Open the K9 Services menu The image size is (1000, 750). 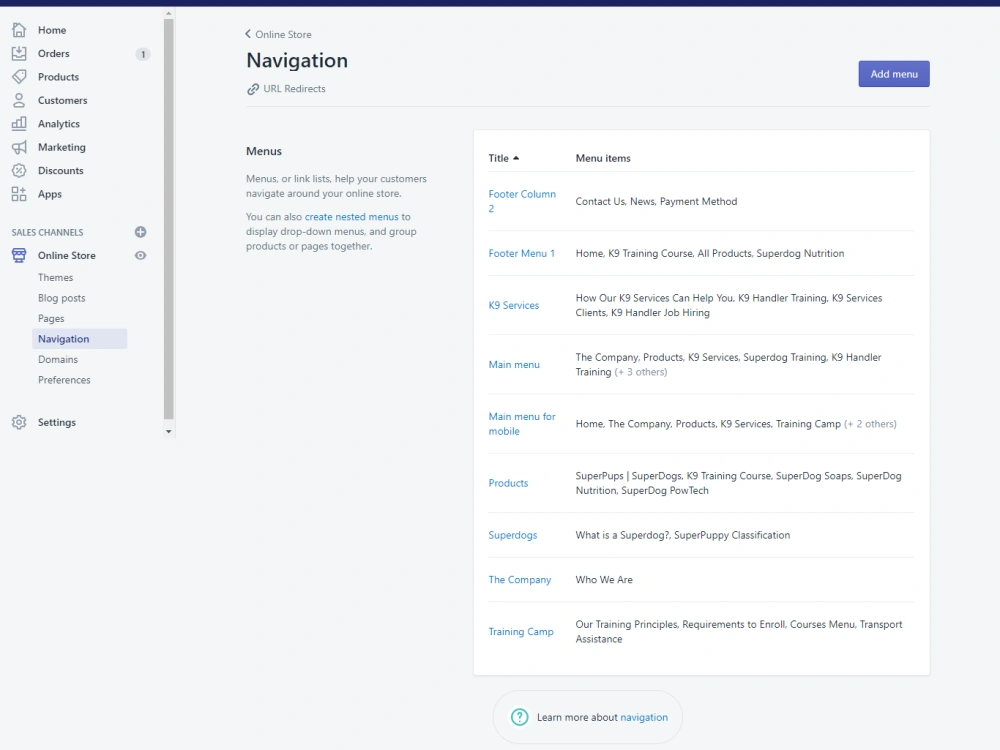(513, 305)
